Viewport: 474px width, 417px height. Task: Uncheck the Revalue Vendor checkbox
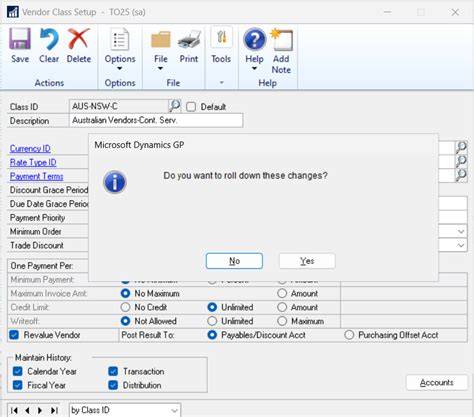(x=14, y=335)
